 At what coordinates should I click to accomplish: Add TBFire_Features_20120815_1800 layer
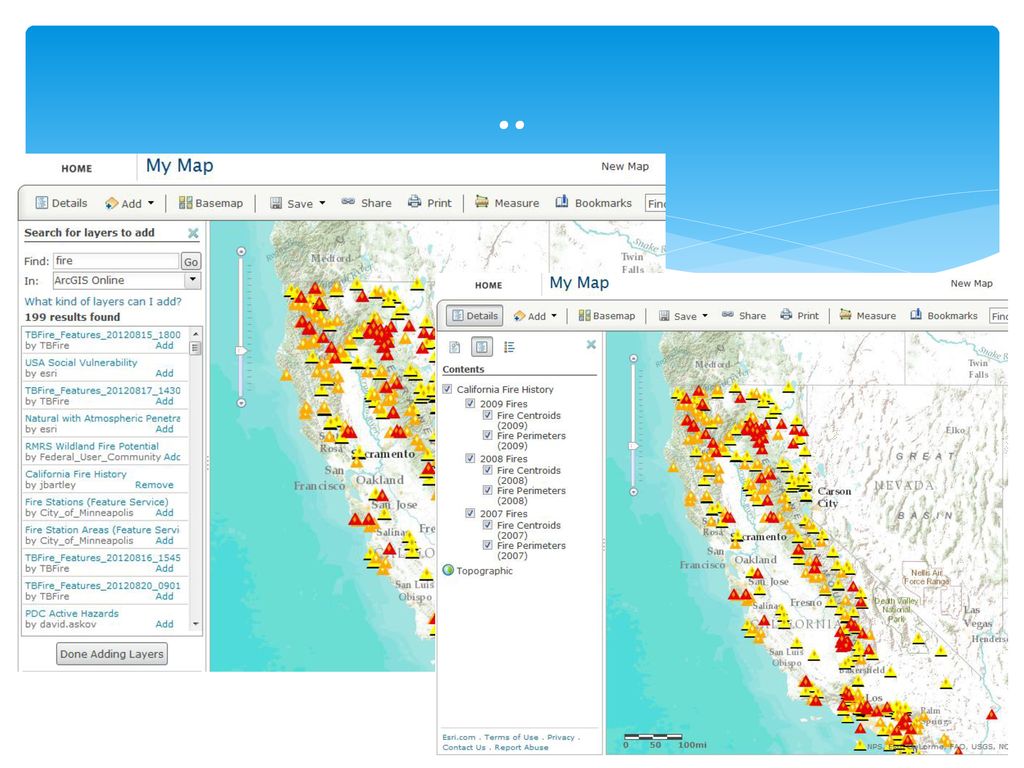pos(164,345)
